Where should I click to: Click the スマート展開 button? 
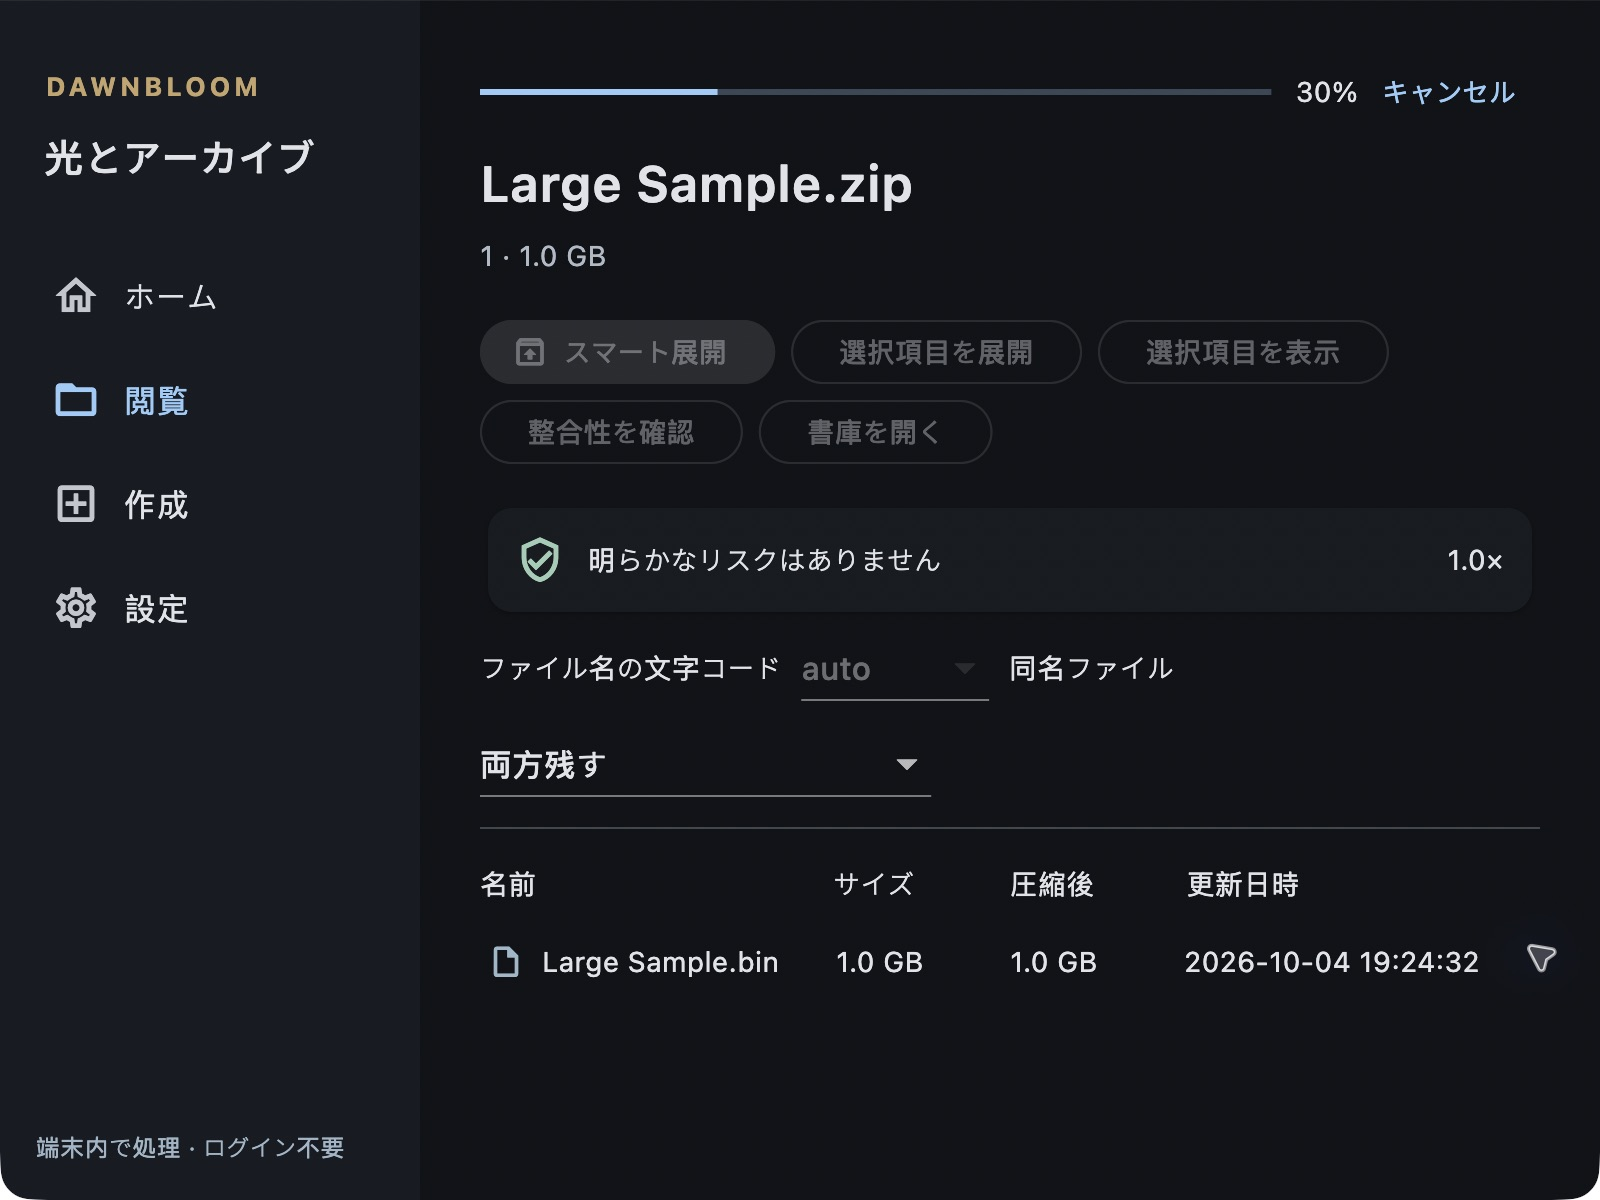(x=627, y=352)
